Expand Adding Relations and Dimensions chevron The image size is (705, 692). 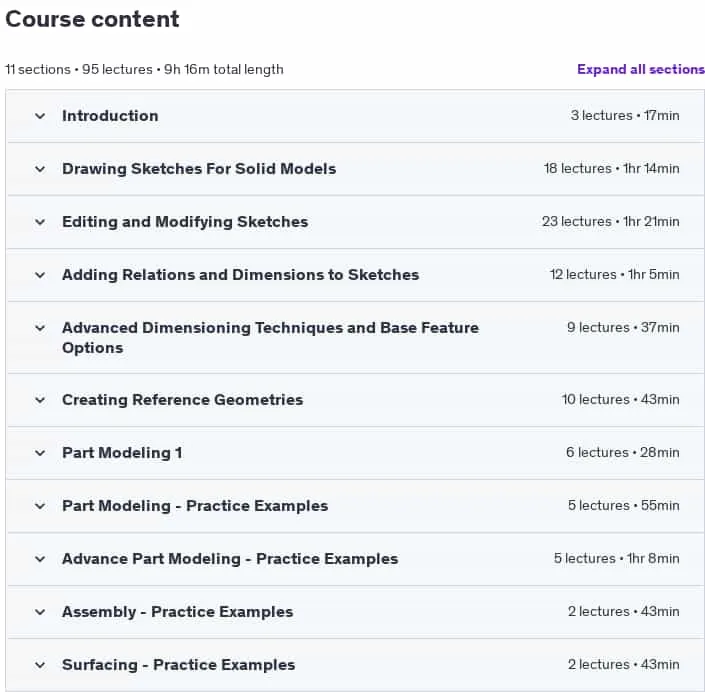[x=40, y=275]
